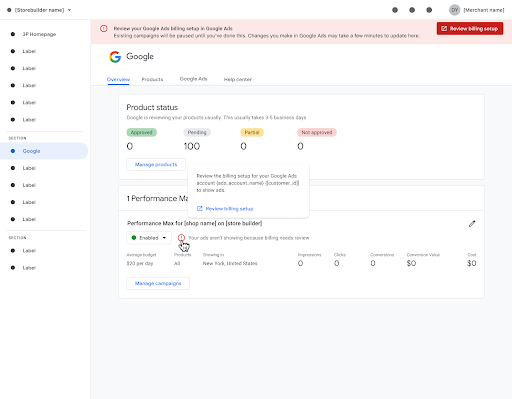Follow the Review billing setup link in tooltip
Image resolution: width=512 pixels, height=399 pixels.
(x=229, y=209)
